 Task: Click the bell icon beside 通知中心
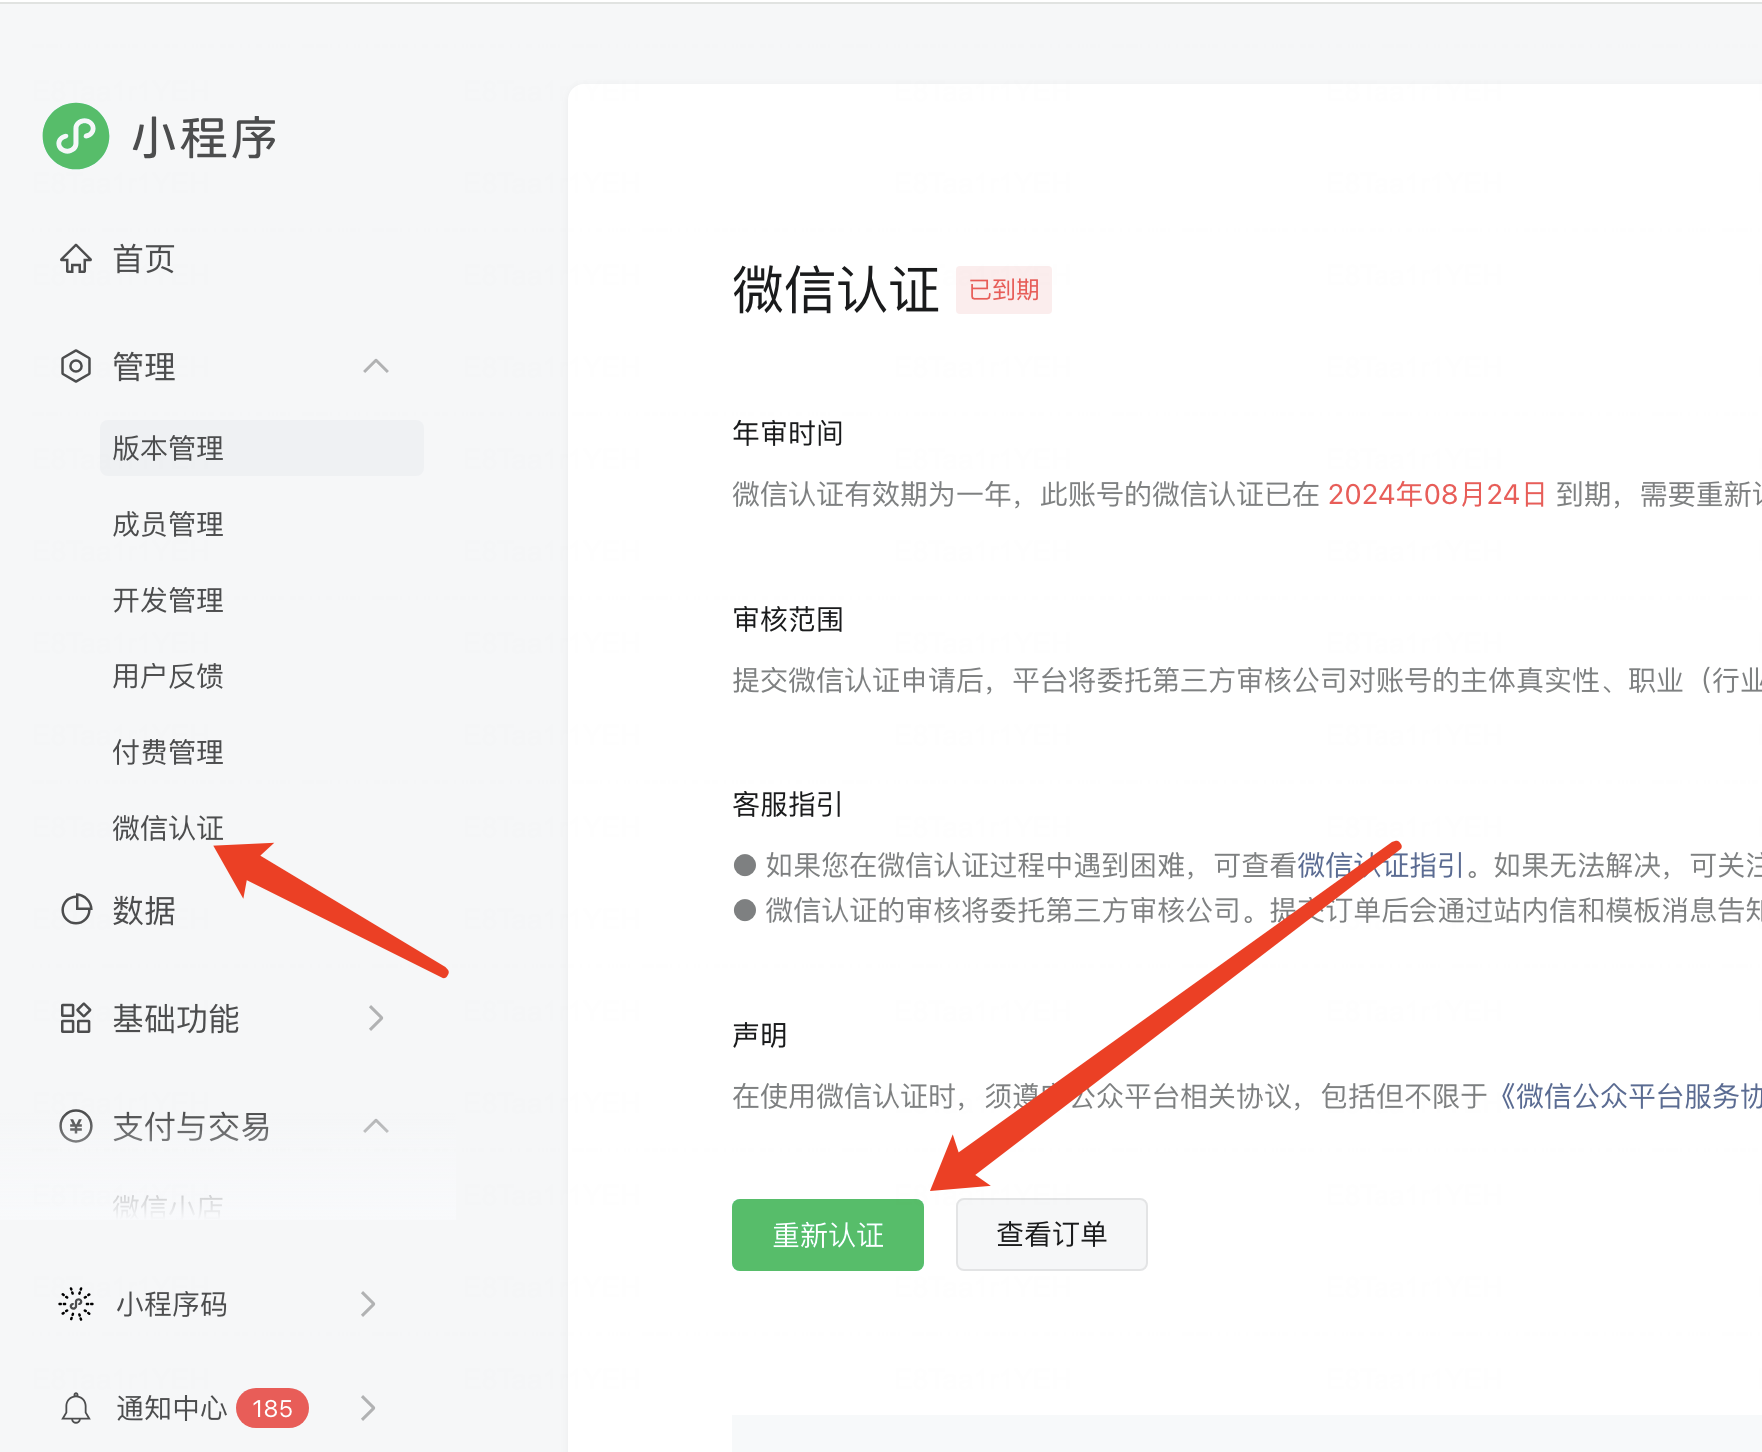click(76, 1408)
